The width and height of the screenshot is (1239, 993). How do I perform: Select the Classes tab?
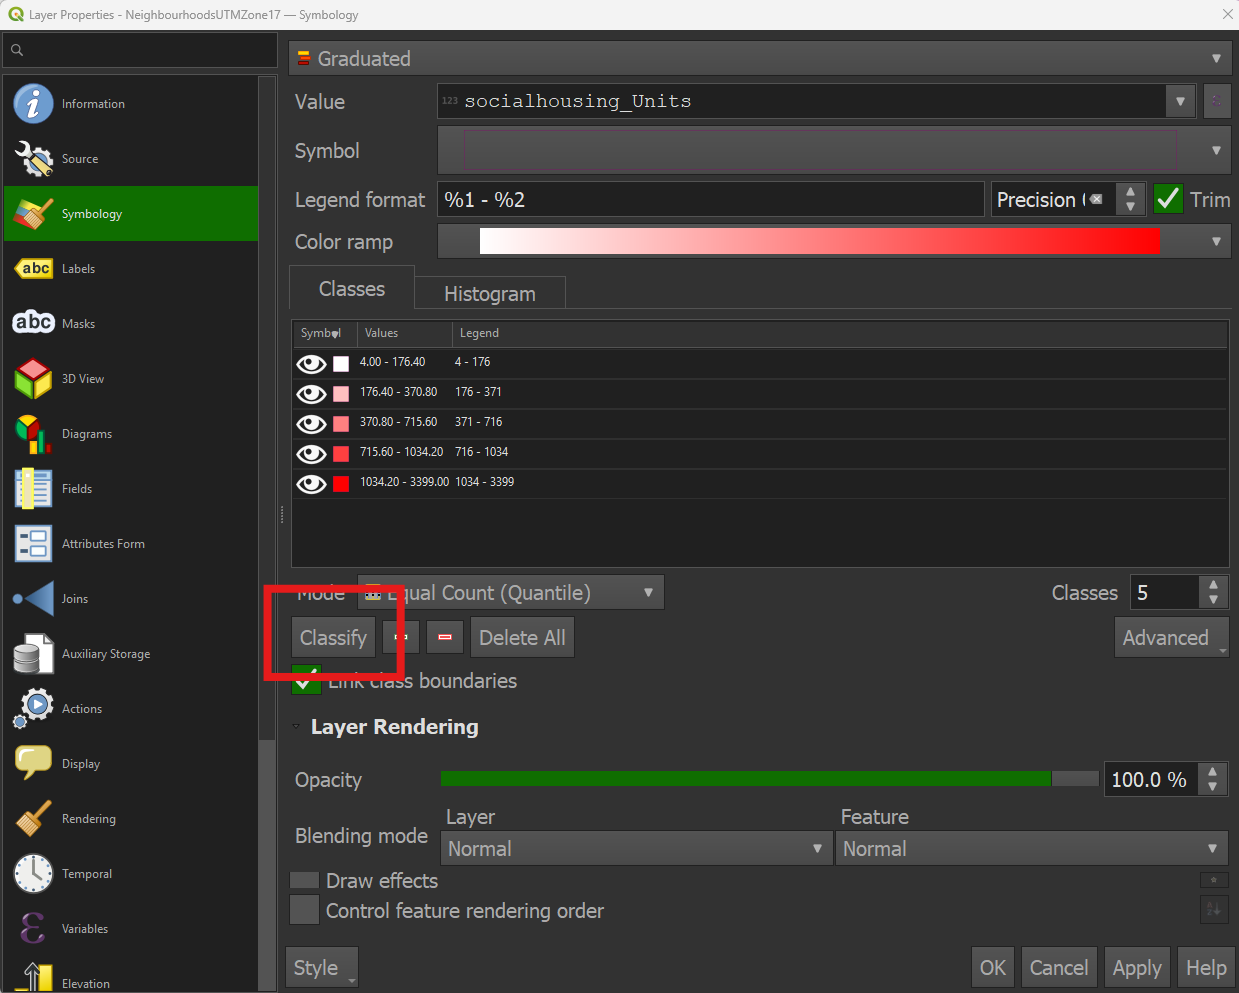pyautogui.click(x=352, y=289)
